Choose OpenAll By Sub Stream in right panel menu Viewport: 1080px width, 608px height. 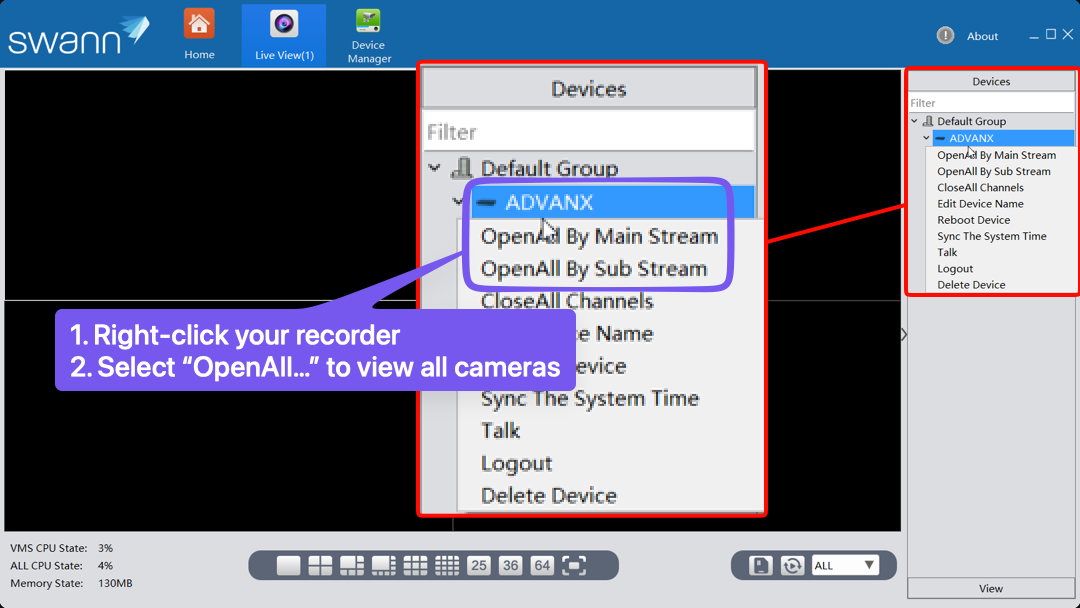click(x=993, y=171)
